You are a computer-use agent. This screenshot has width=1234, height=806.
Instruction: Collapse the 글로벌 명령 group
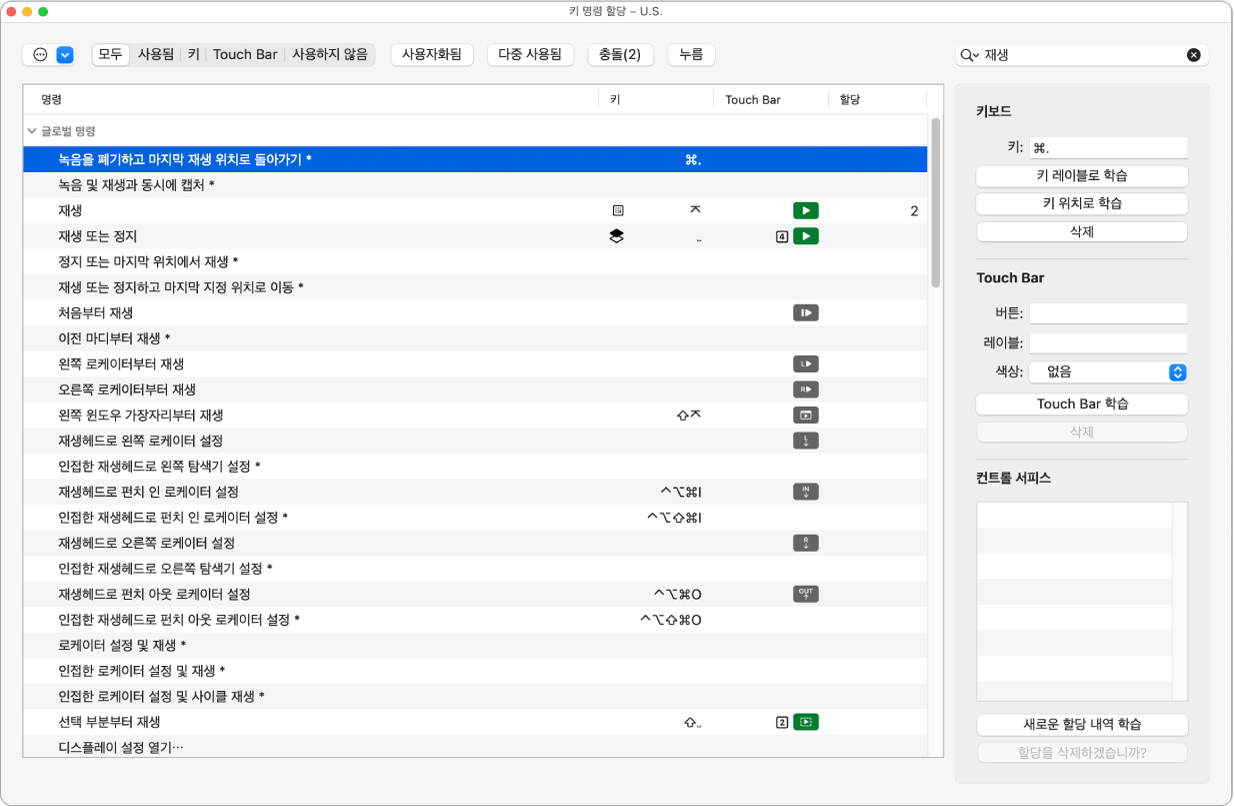(x=32, y=131)
